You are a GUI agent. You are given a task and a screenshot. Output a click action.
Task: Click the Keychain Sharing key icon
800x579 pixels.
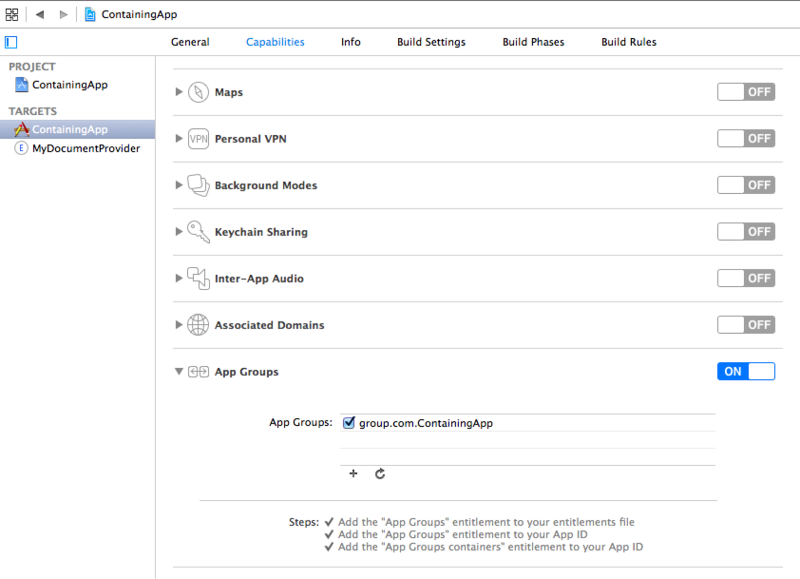click(198, 232)
